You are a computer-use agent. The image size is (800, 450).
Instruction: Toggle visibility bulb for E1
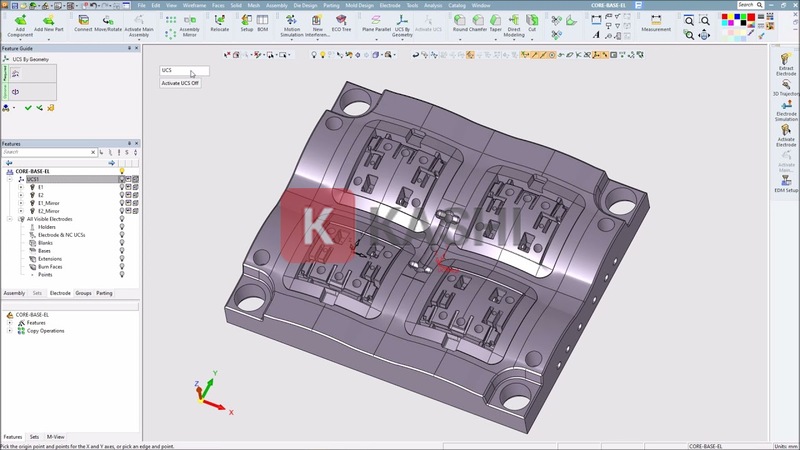pyautogui.click(x=122, y=187)
